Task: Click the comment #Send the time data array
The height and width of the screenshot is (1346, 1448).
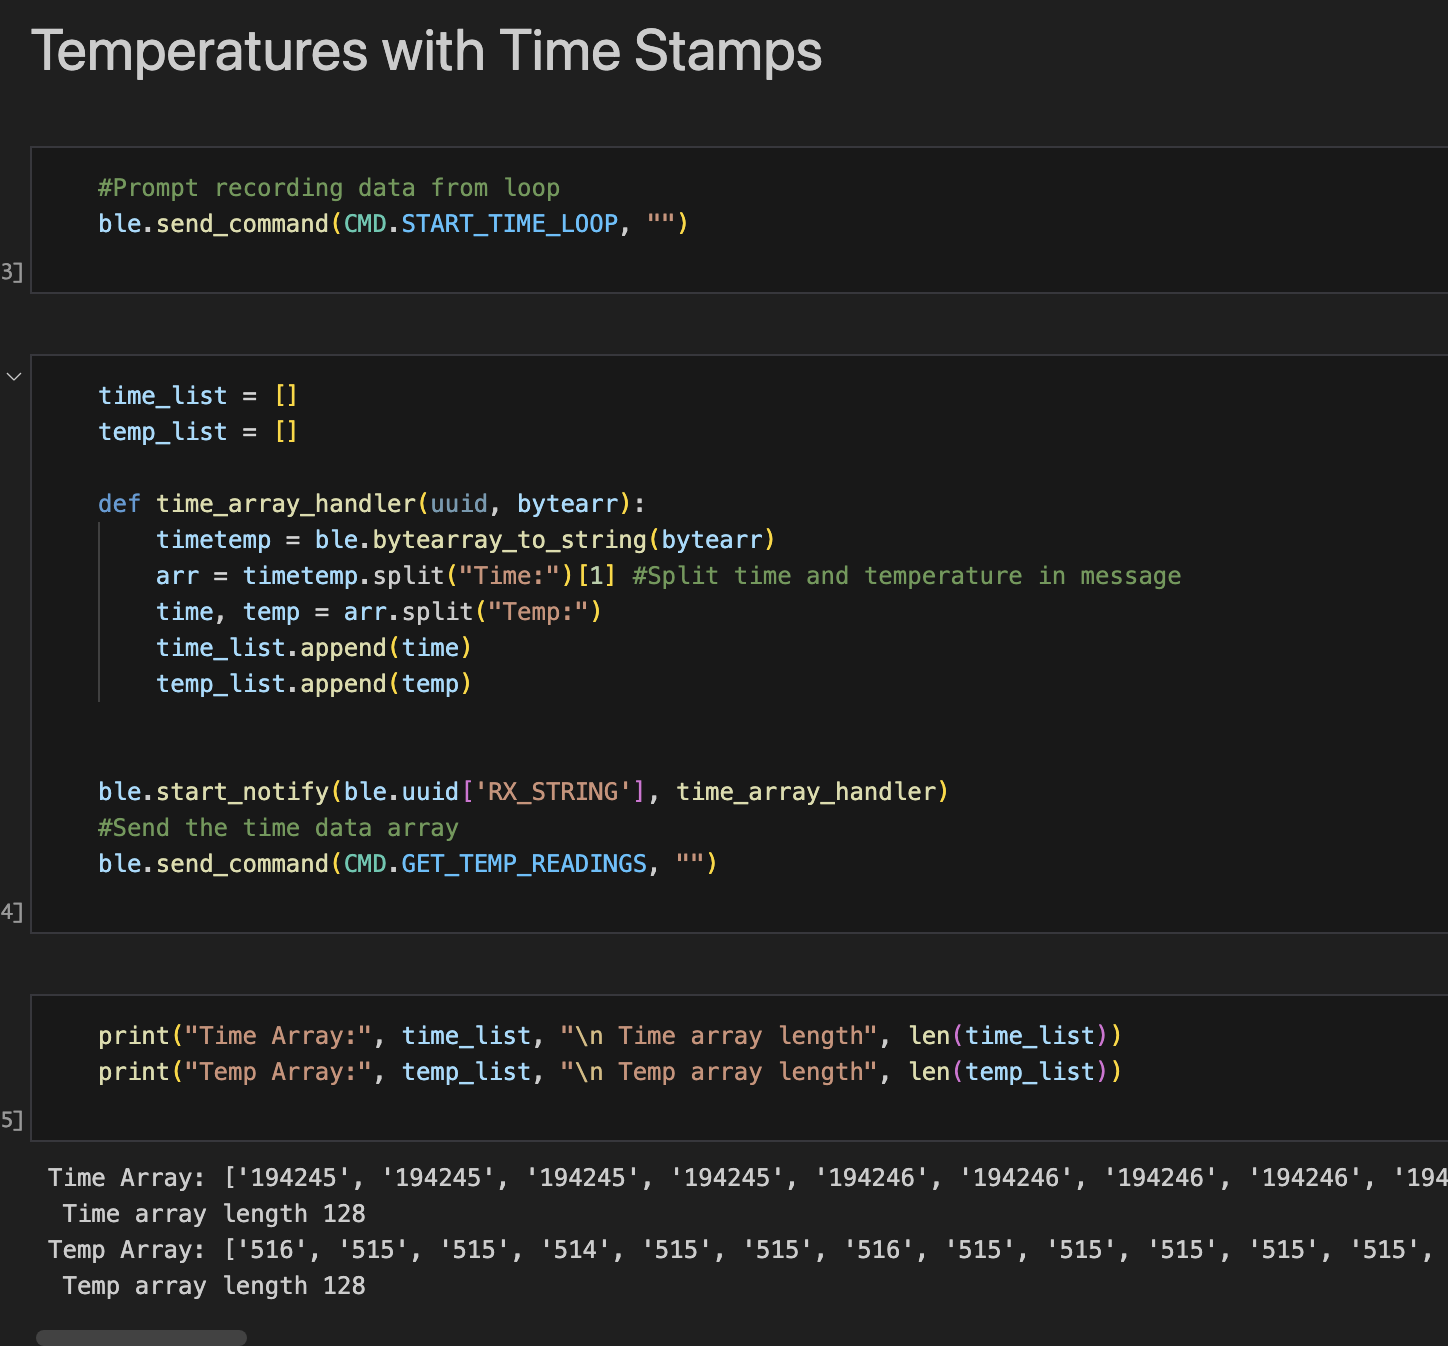Action: point(278,827)
